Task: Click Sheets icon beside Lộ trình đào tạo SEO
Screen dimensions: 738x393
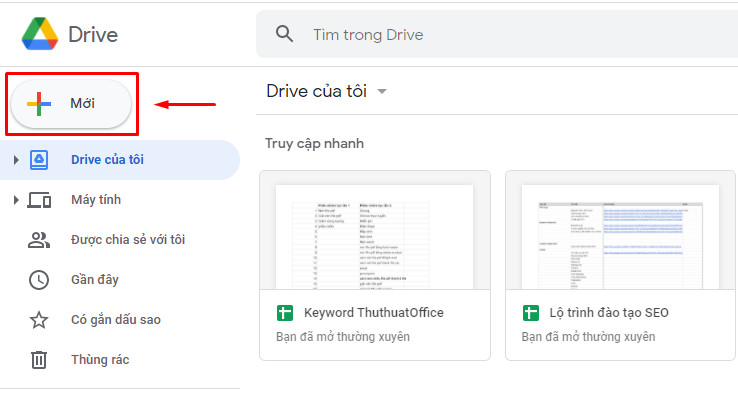Action: 531,313
